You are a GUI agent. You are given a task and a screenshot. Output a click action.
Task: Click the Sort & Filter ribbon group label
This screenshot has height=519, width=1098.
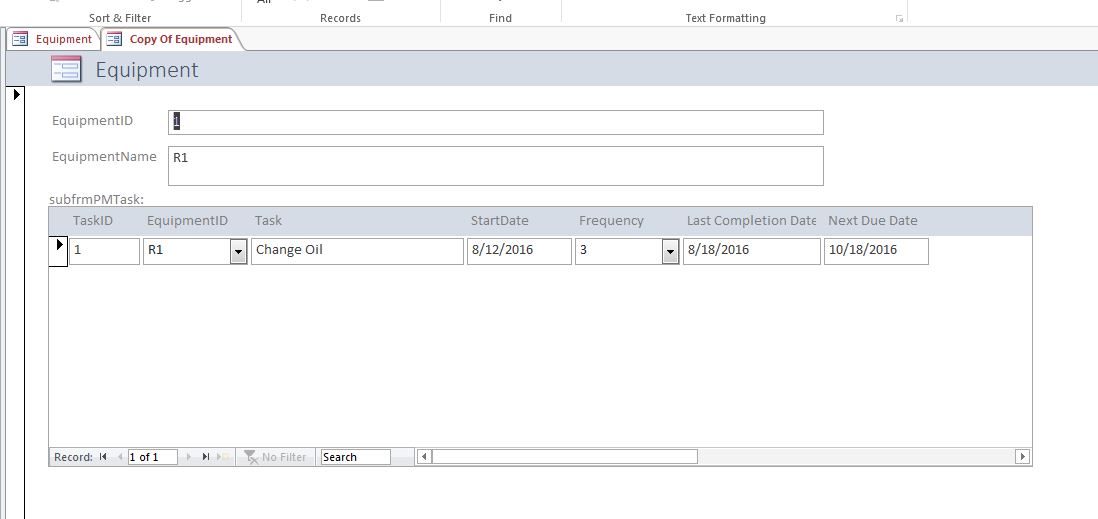point(120,18)
